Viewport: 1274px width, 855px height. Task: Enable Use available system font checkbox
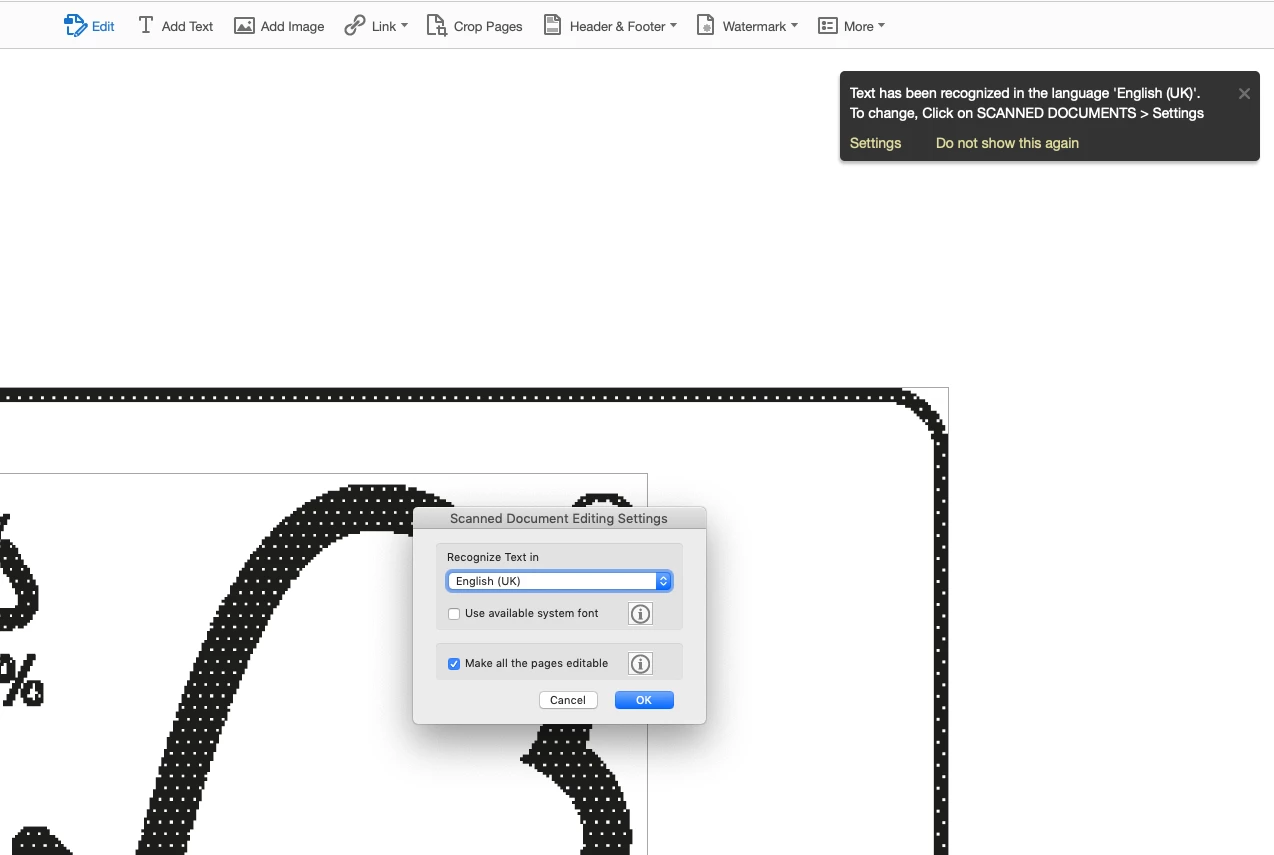click(454, 614)
